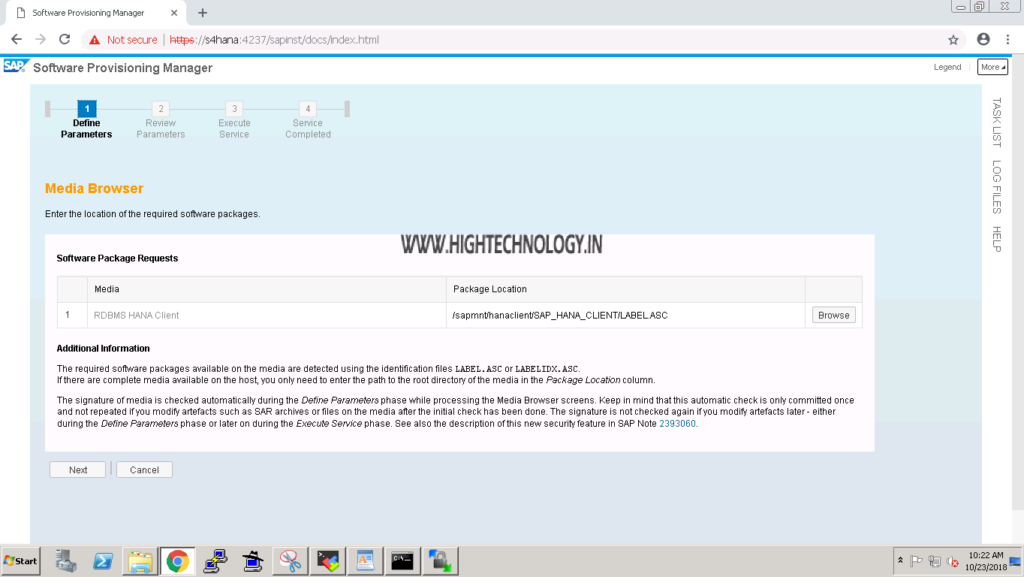Image resolution: width=1024 pixels, height=577 pixels.
Task: Click the Browse button for HANA Client
Action: coord(833,315)
